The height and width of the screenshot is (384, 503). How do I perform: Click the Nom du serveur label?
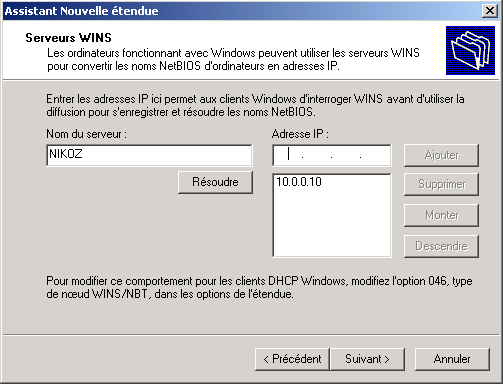point(86,134)
